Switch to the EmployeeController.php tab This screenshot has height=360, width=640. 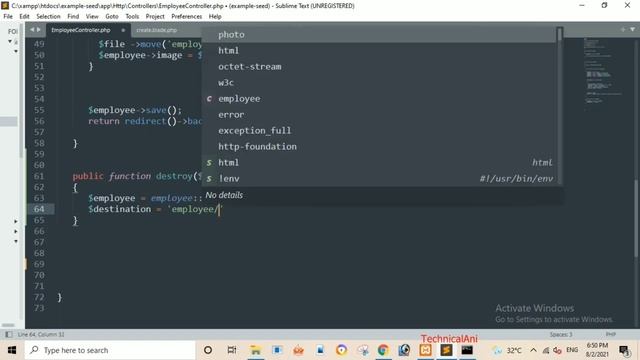point(81,30)
